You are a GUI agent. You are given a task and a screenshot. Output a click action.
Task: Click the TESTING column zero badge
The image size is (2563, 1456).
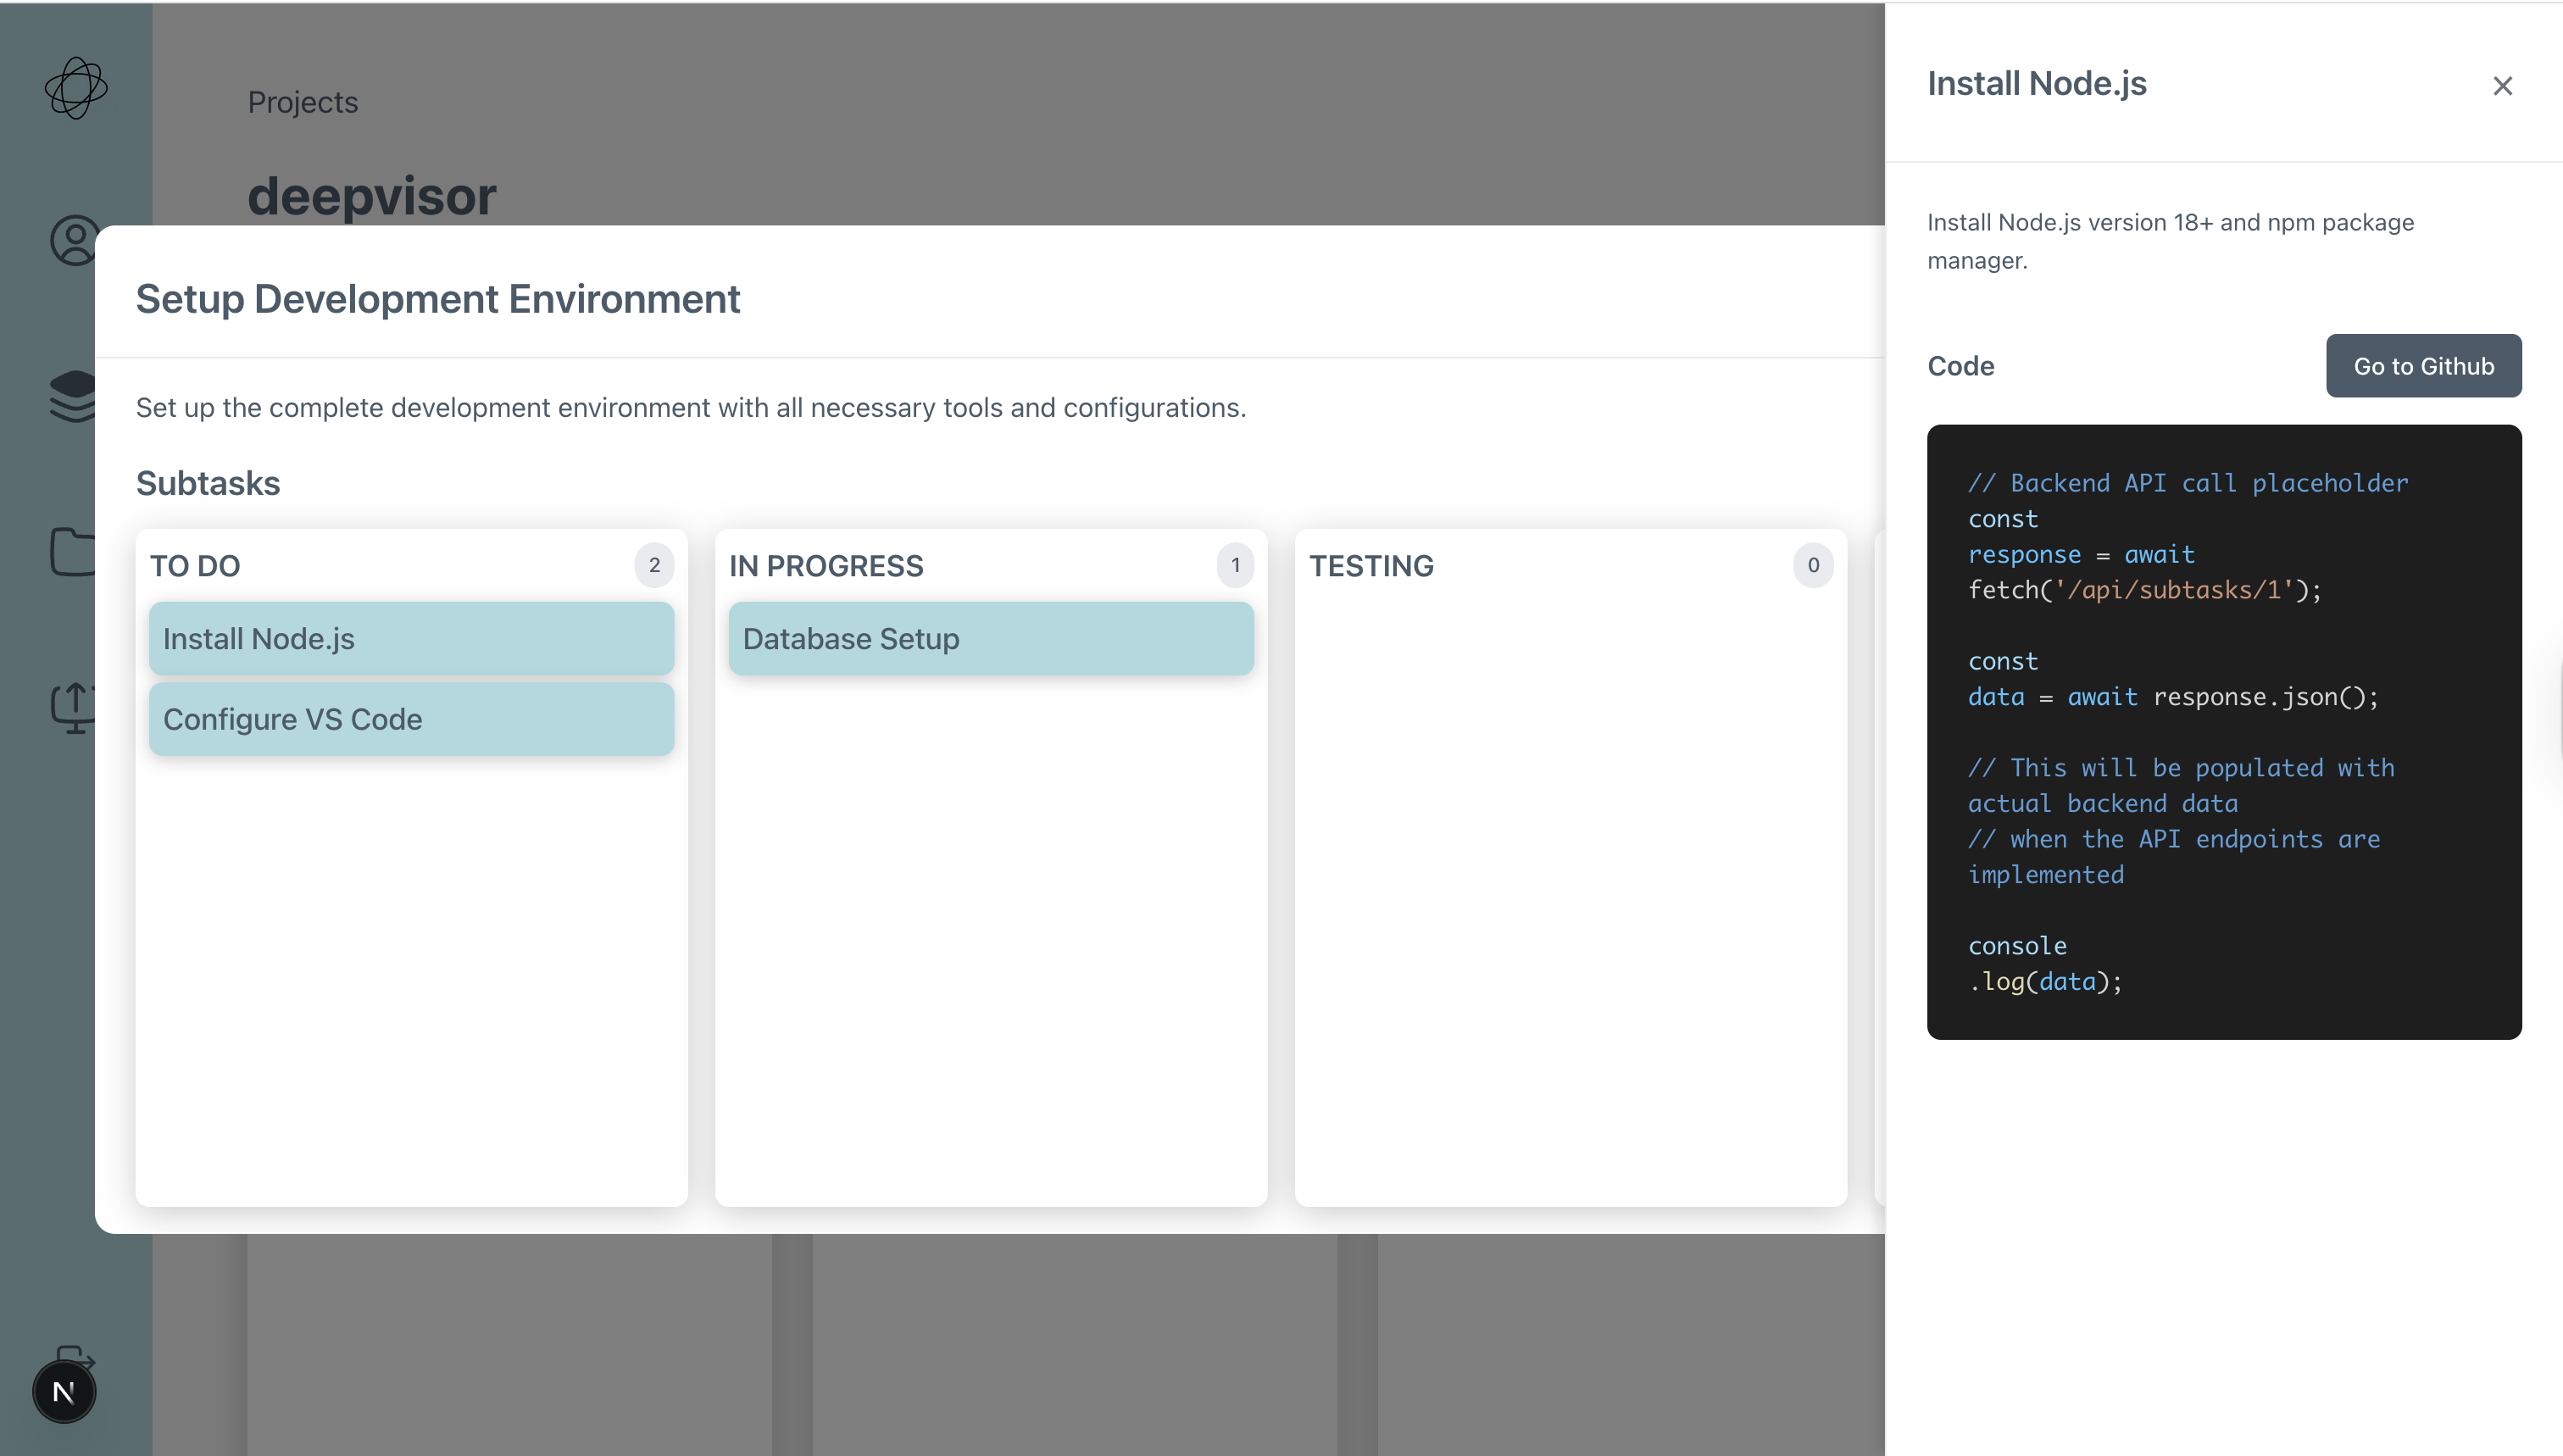click(1812, 565)
